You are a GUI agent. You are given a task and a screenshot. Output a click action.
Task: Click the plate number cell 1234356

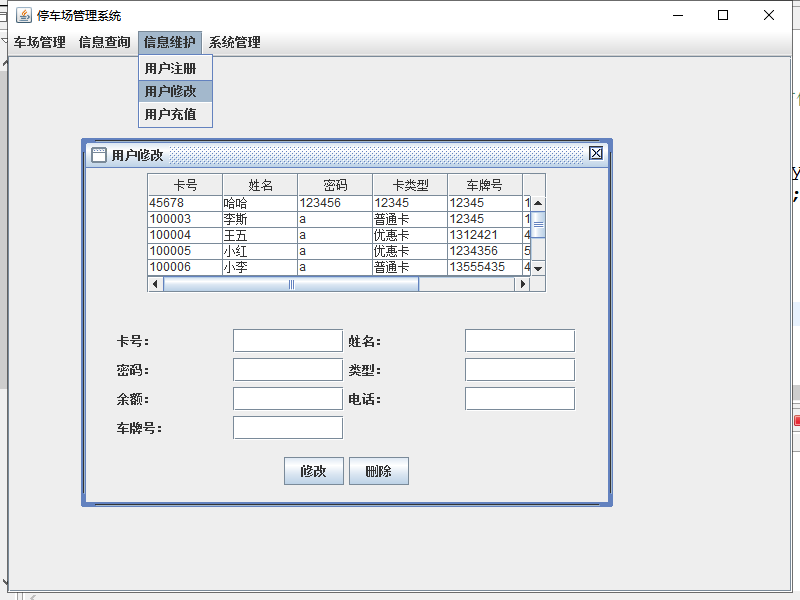click(485, 251)
